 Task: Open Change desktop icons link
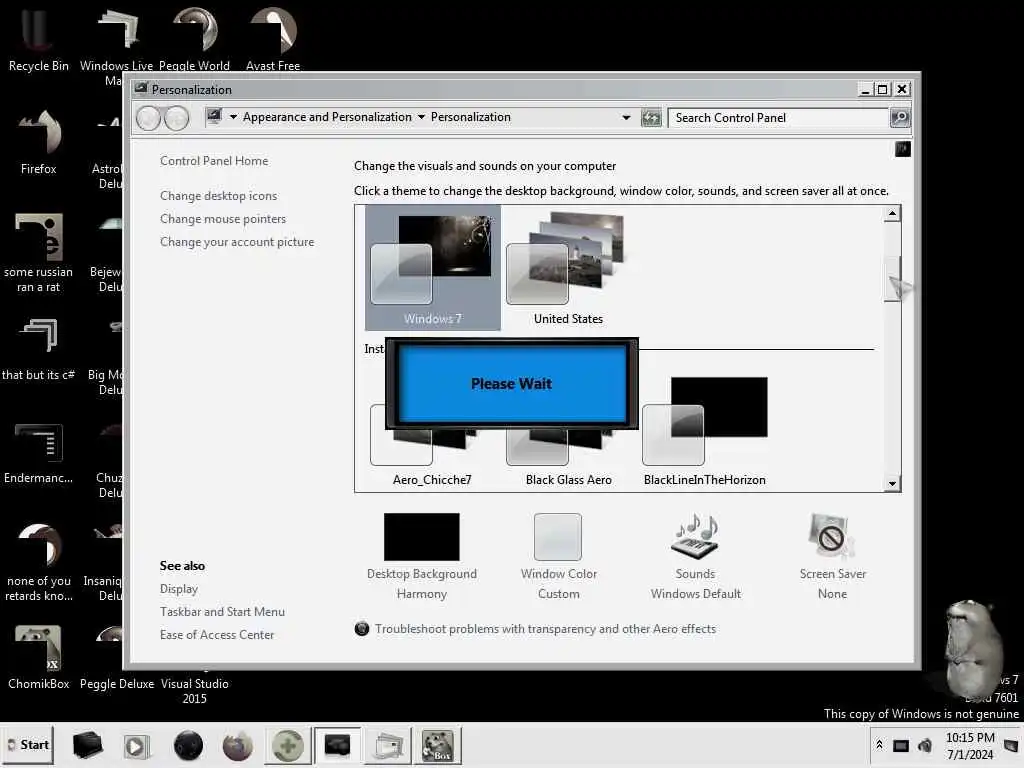218,196
